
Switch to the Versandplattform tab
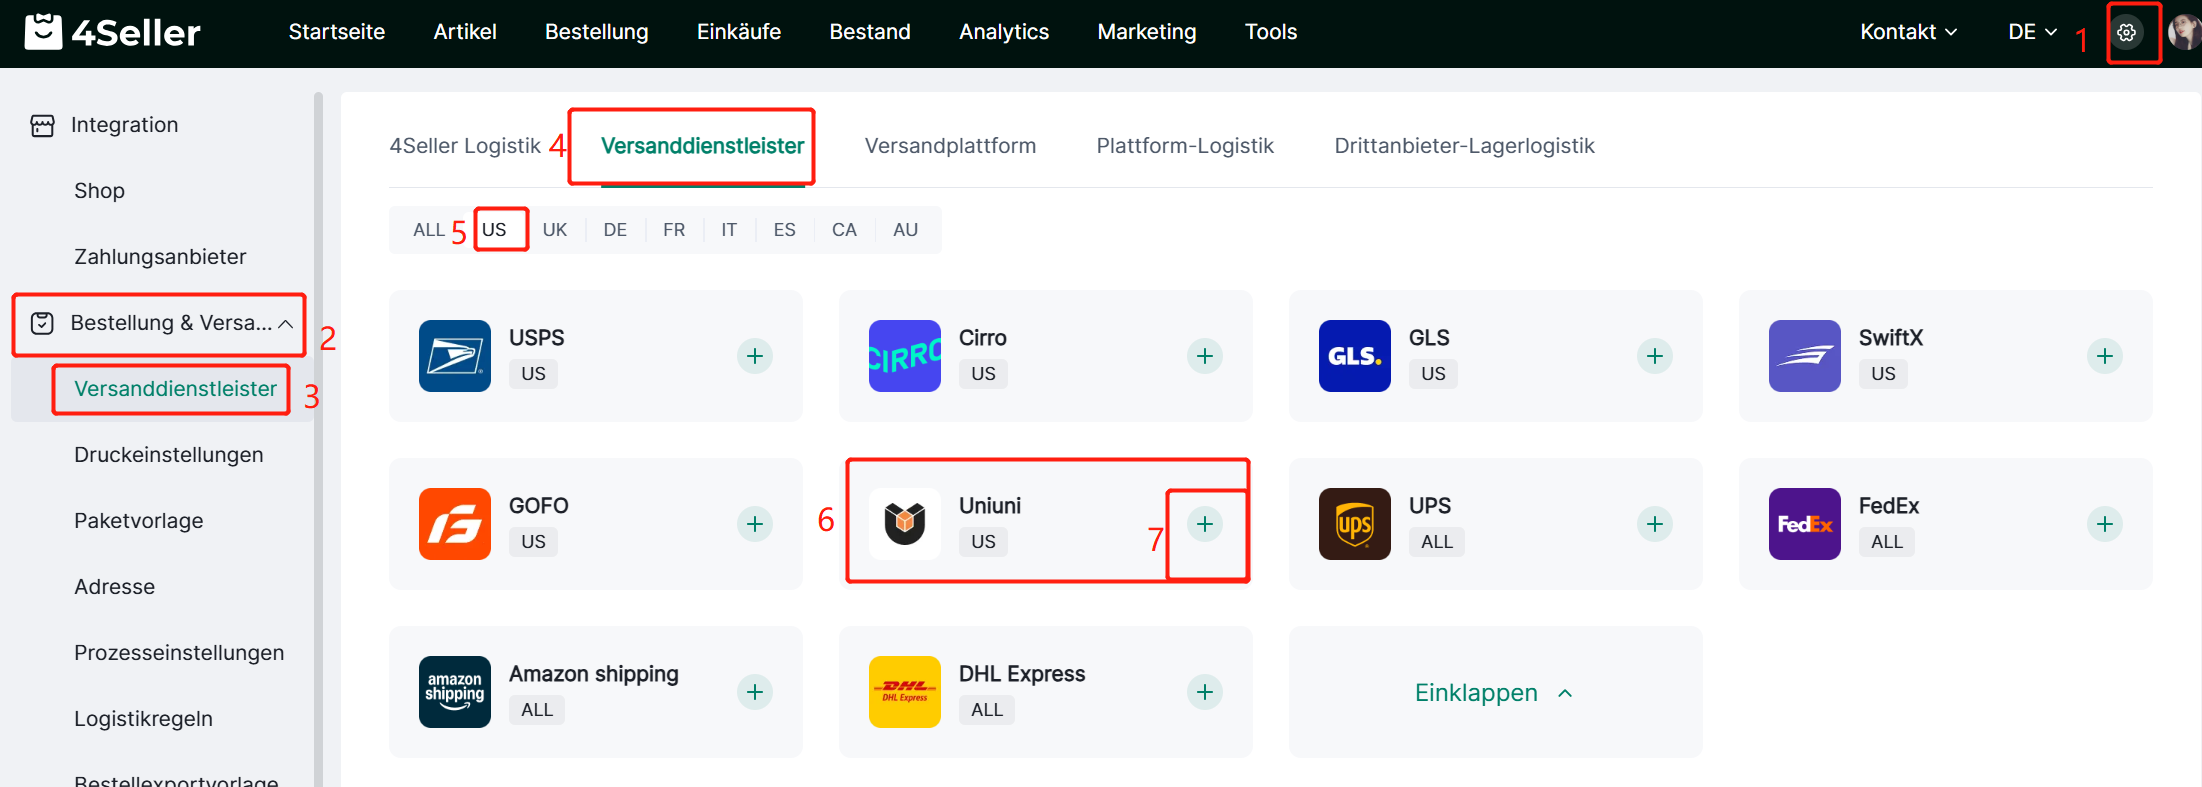950,146
